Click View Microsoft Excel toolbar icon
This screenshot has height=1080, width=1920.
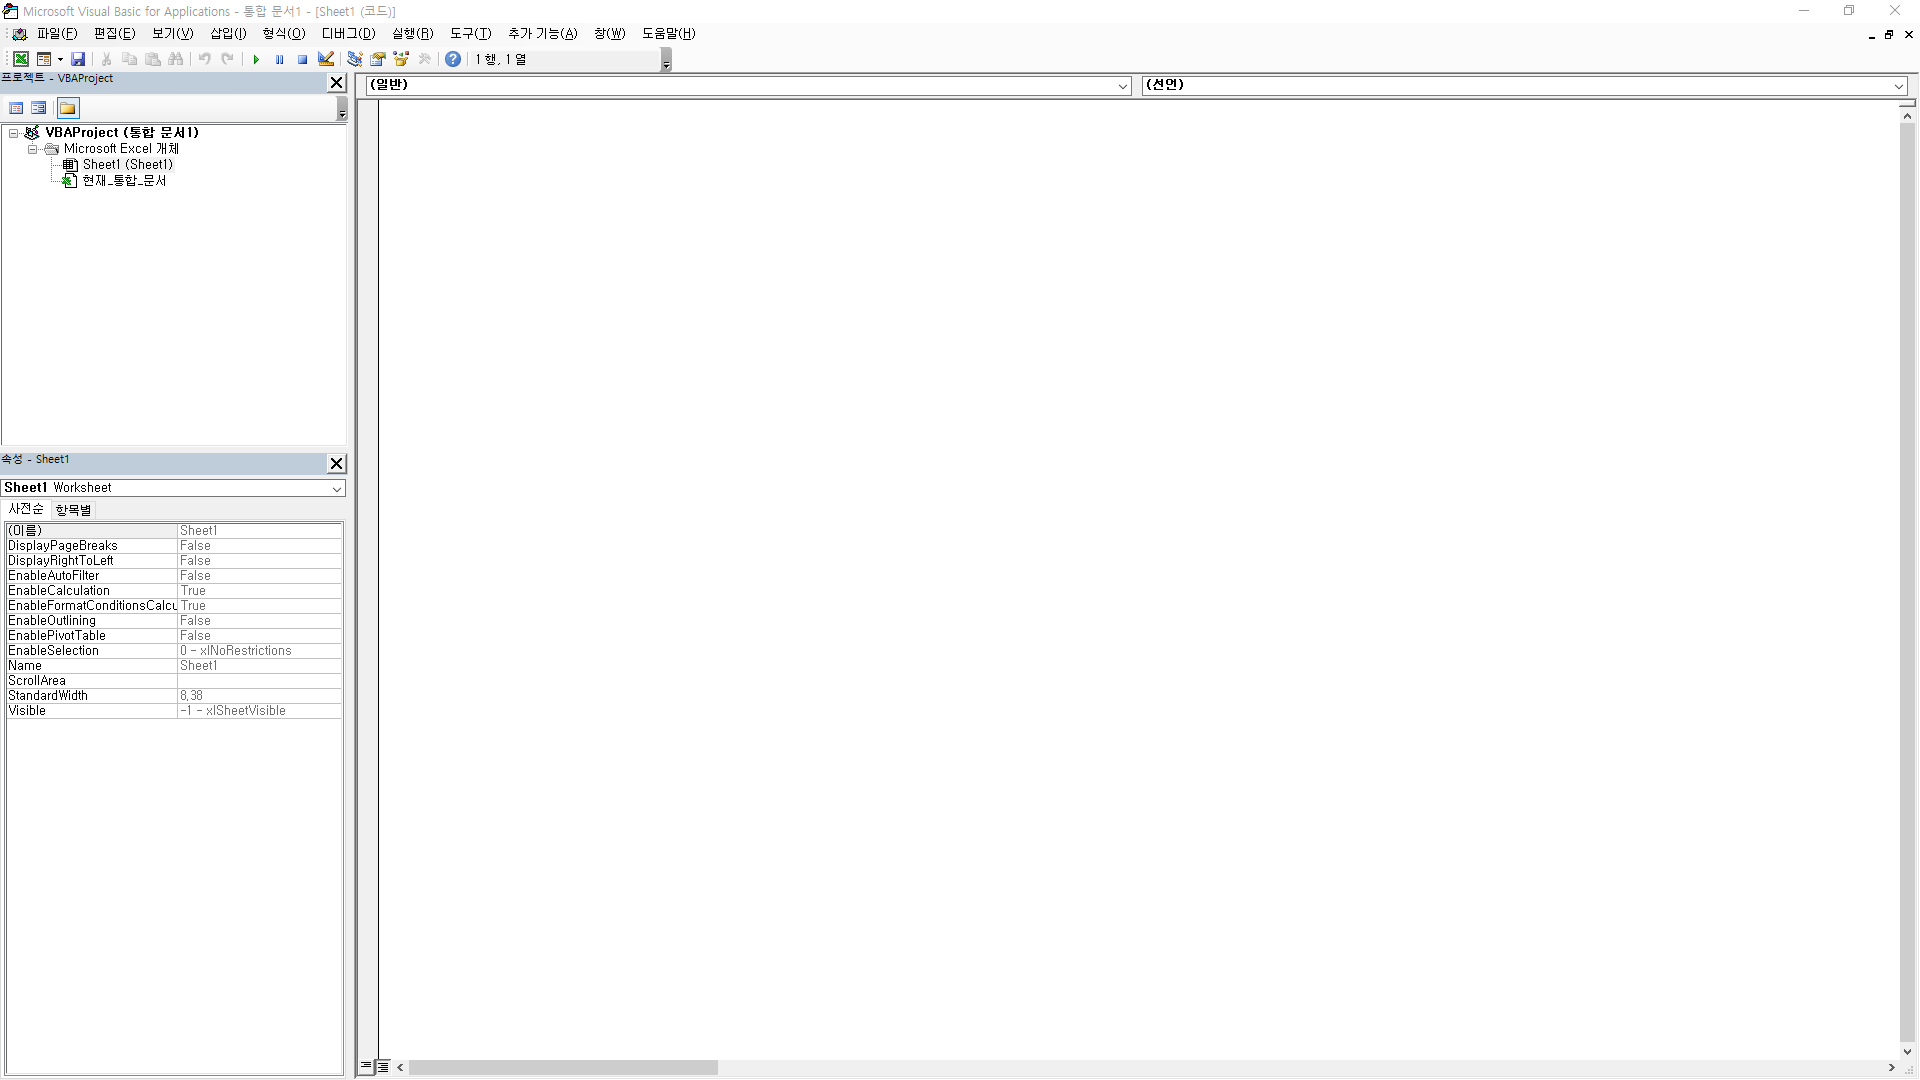click(20, 59)
